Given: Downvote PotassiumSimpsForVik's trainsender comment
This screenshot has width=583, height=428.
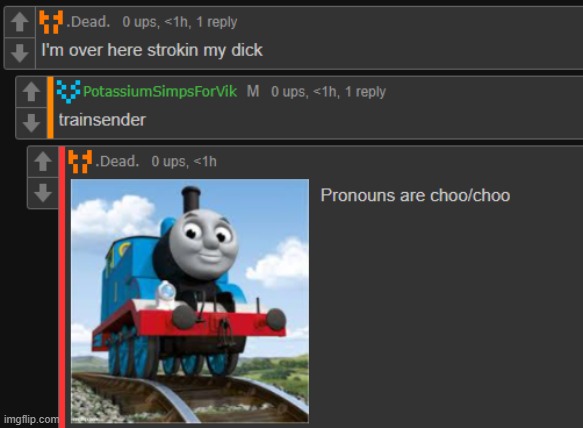Looking at the screenshot, I should tap(31, 123).
